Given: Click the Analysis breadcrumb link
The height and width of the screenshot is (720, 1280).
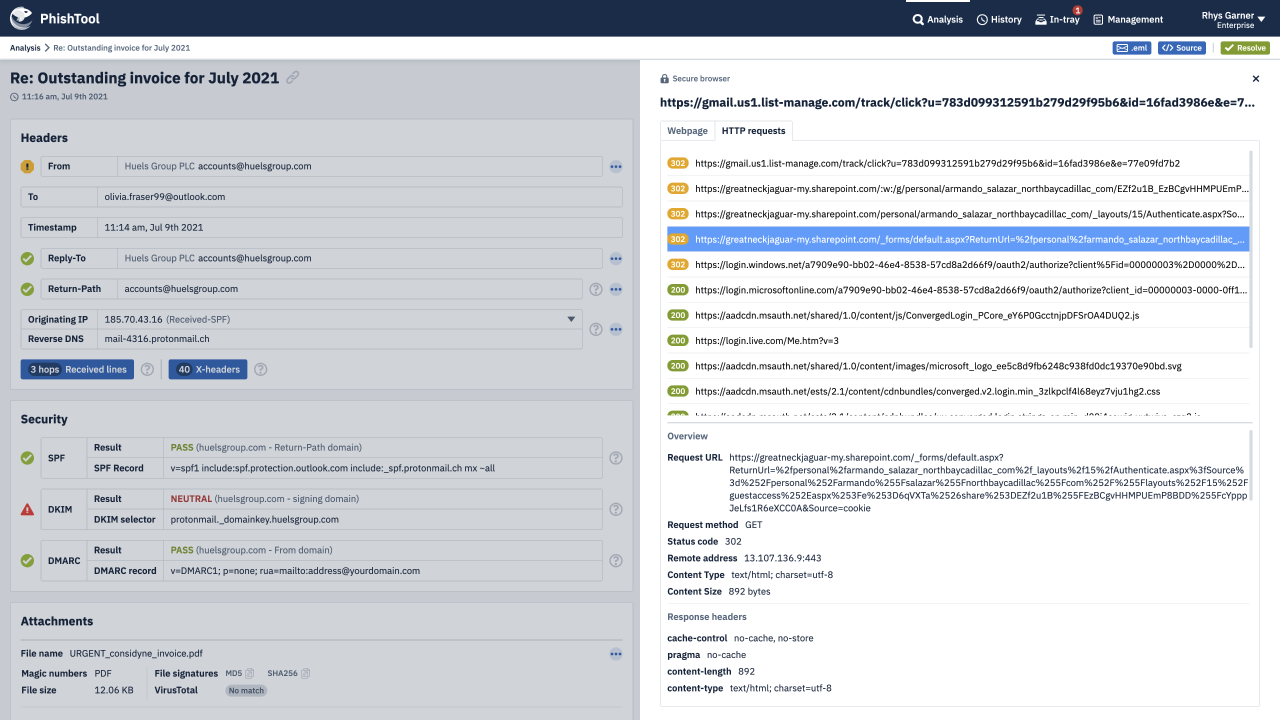Looking at the screenshot, I should 25,48.
